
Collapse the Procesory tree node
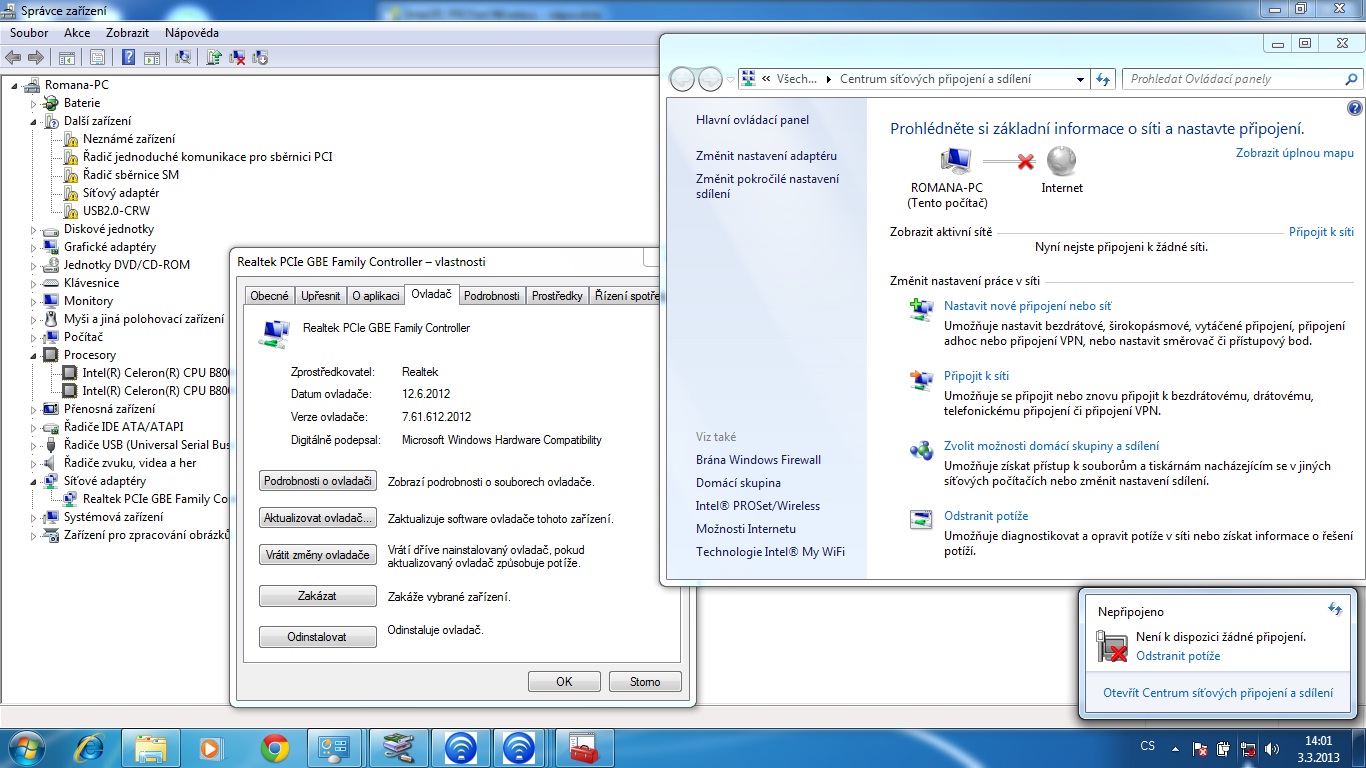(33, 355)
